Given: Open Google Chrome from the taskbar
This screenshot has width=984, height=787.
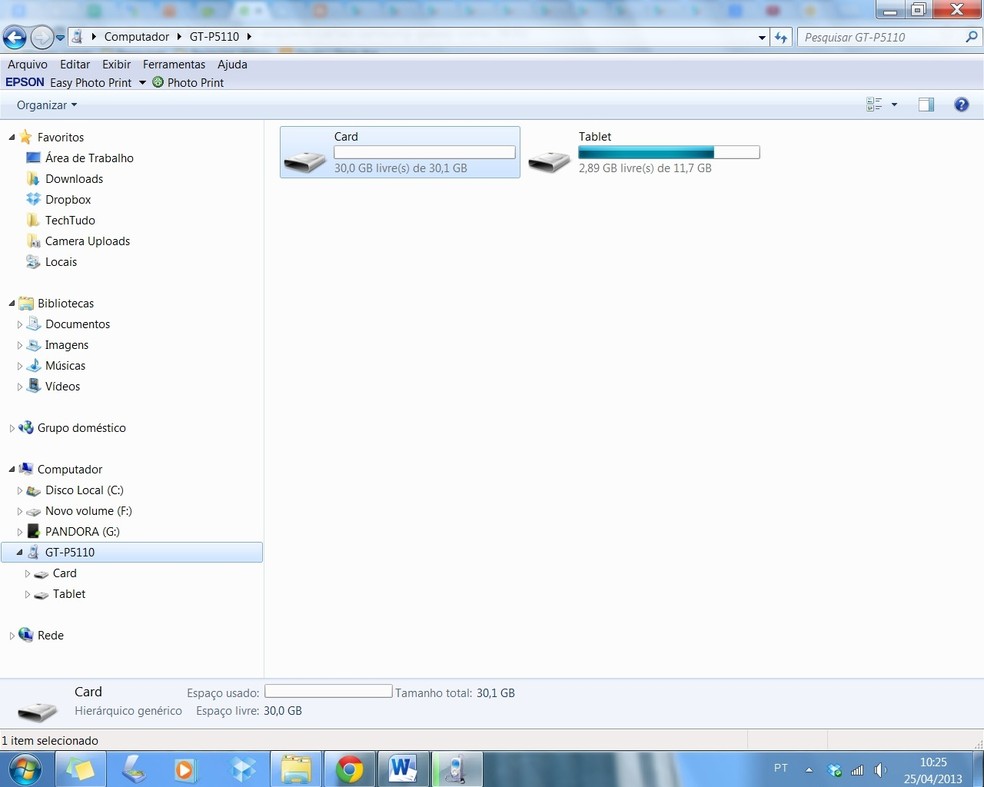Looking at the screenshot, I should point(350,769).
